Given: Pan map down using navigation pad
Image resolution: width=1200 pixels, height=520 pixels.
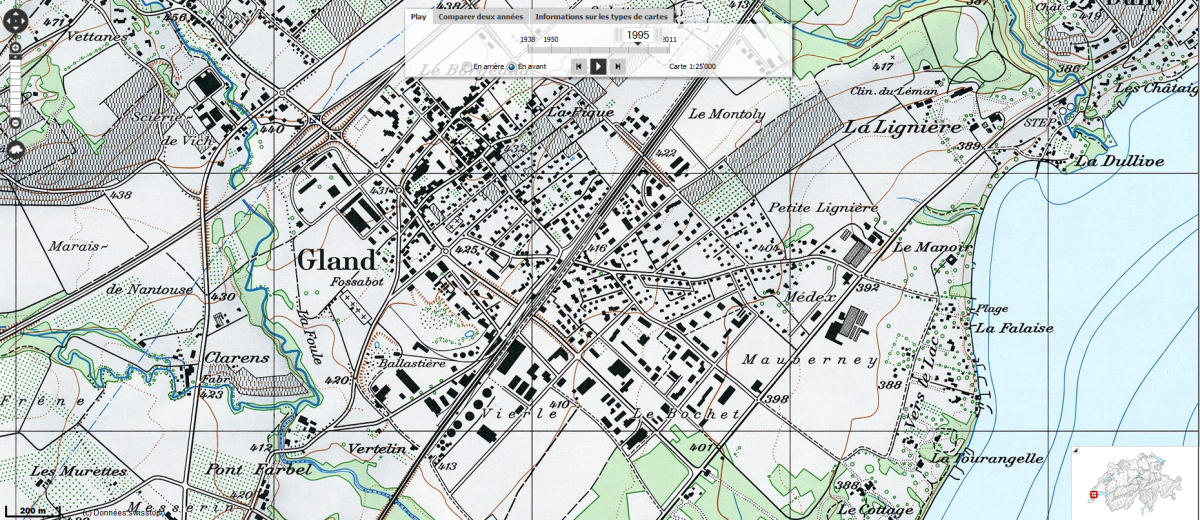Looking at the screenshot, I should [x=15, y=29].
